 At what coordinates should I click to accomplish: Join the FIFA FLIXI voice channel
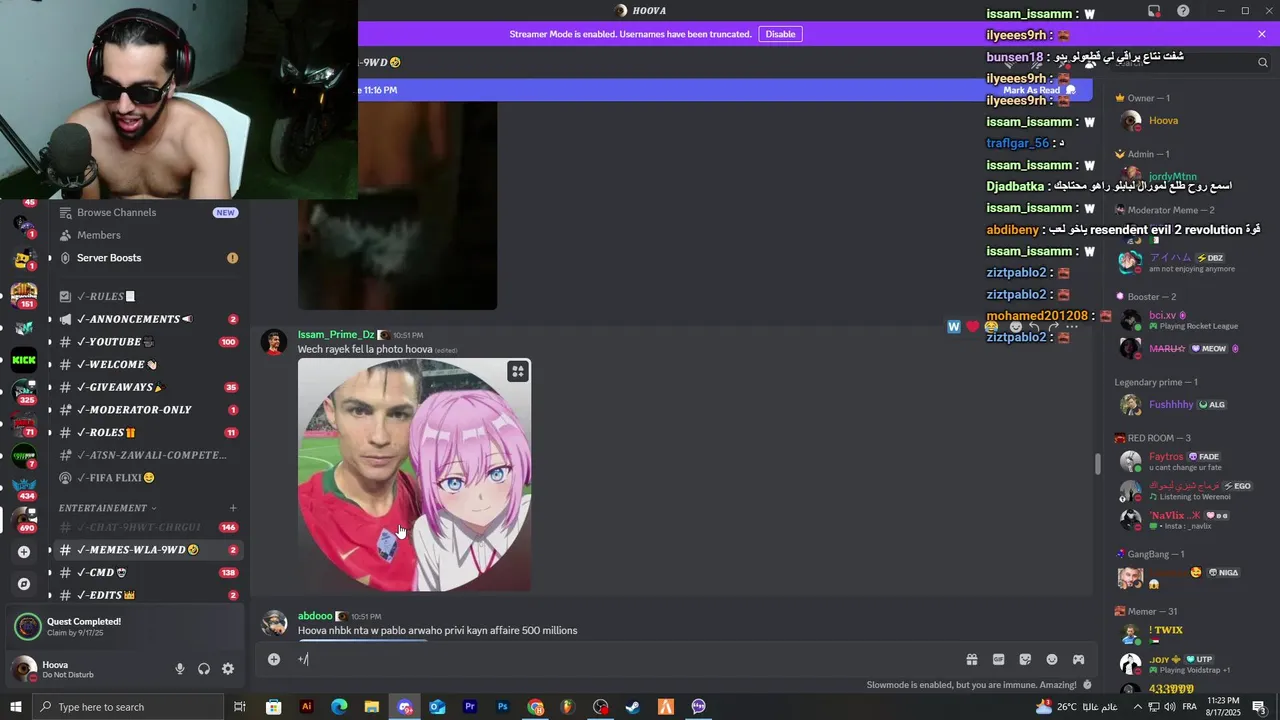click(147, 478)
